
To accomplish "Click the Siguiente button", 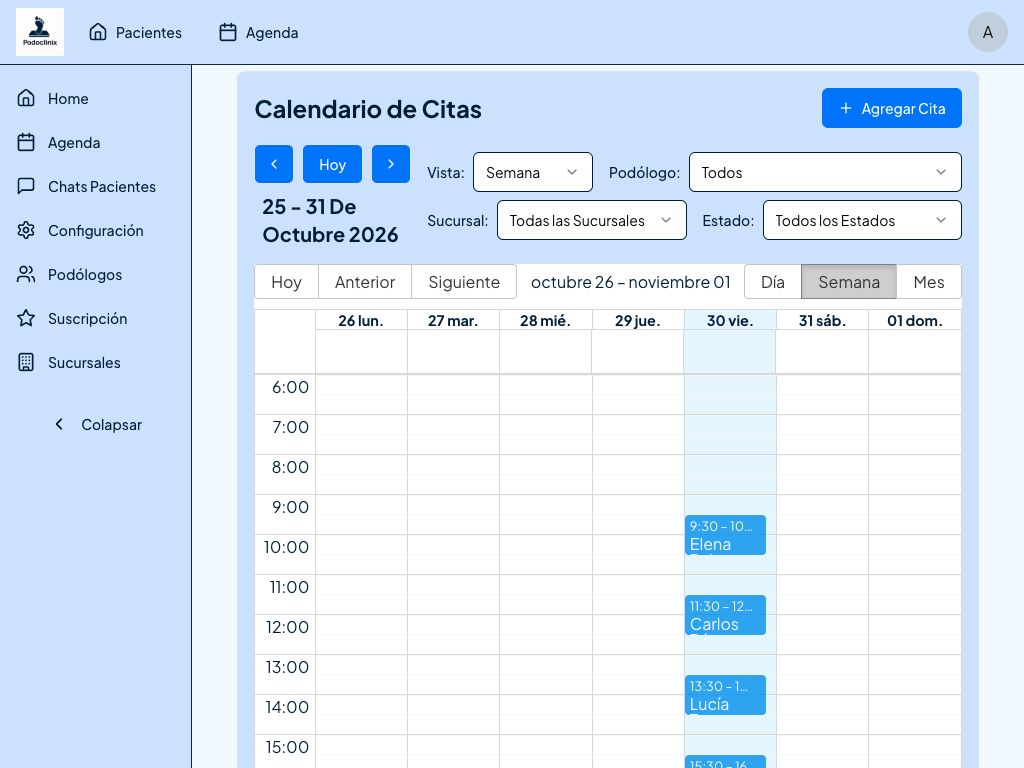I will point(464,282).
